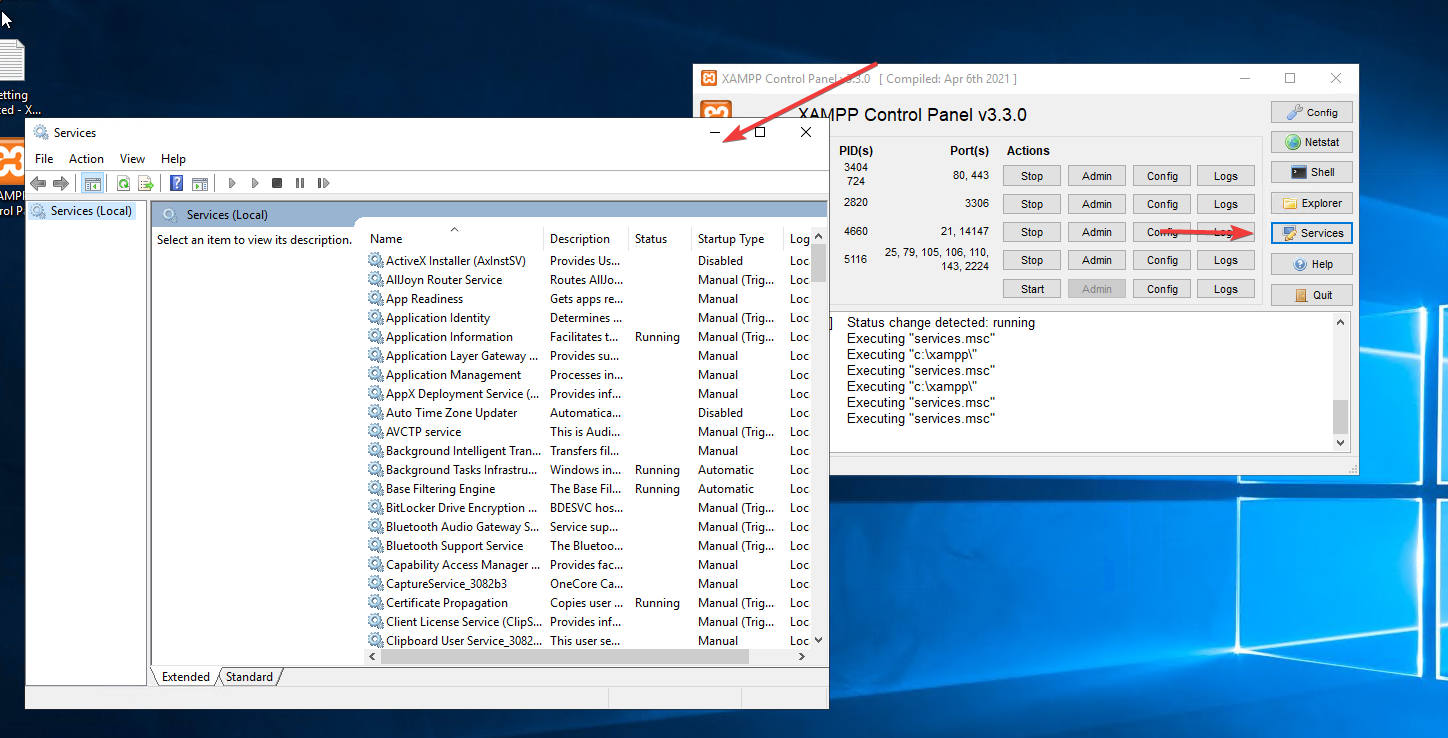1448x738 pixels.
Task: Click the Stop Service square icon
Action: [x=277, y=183]
